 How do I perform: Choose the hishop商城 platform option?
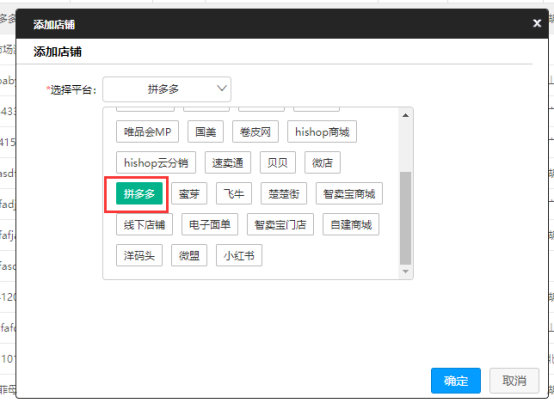click(322, 132)
